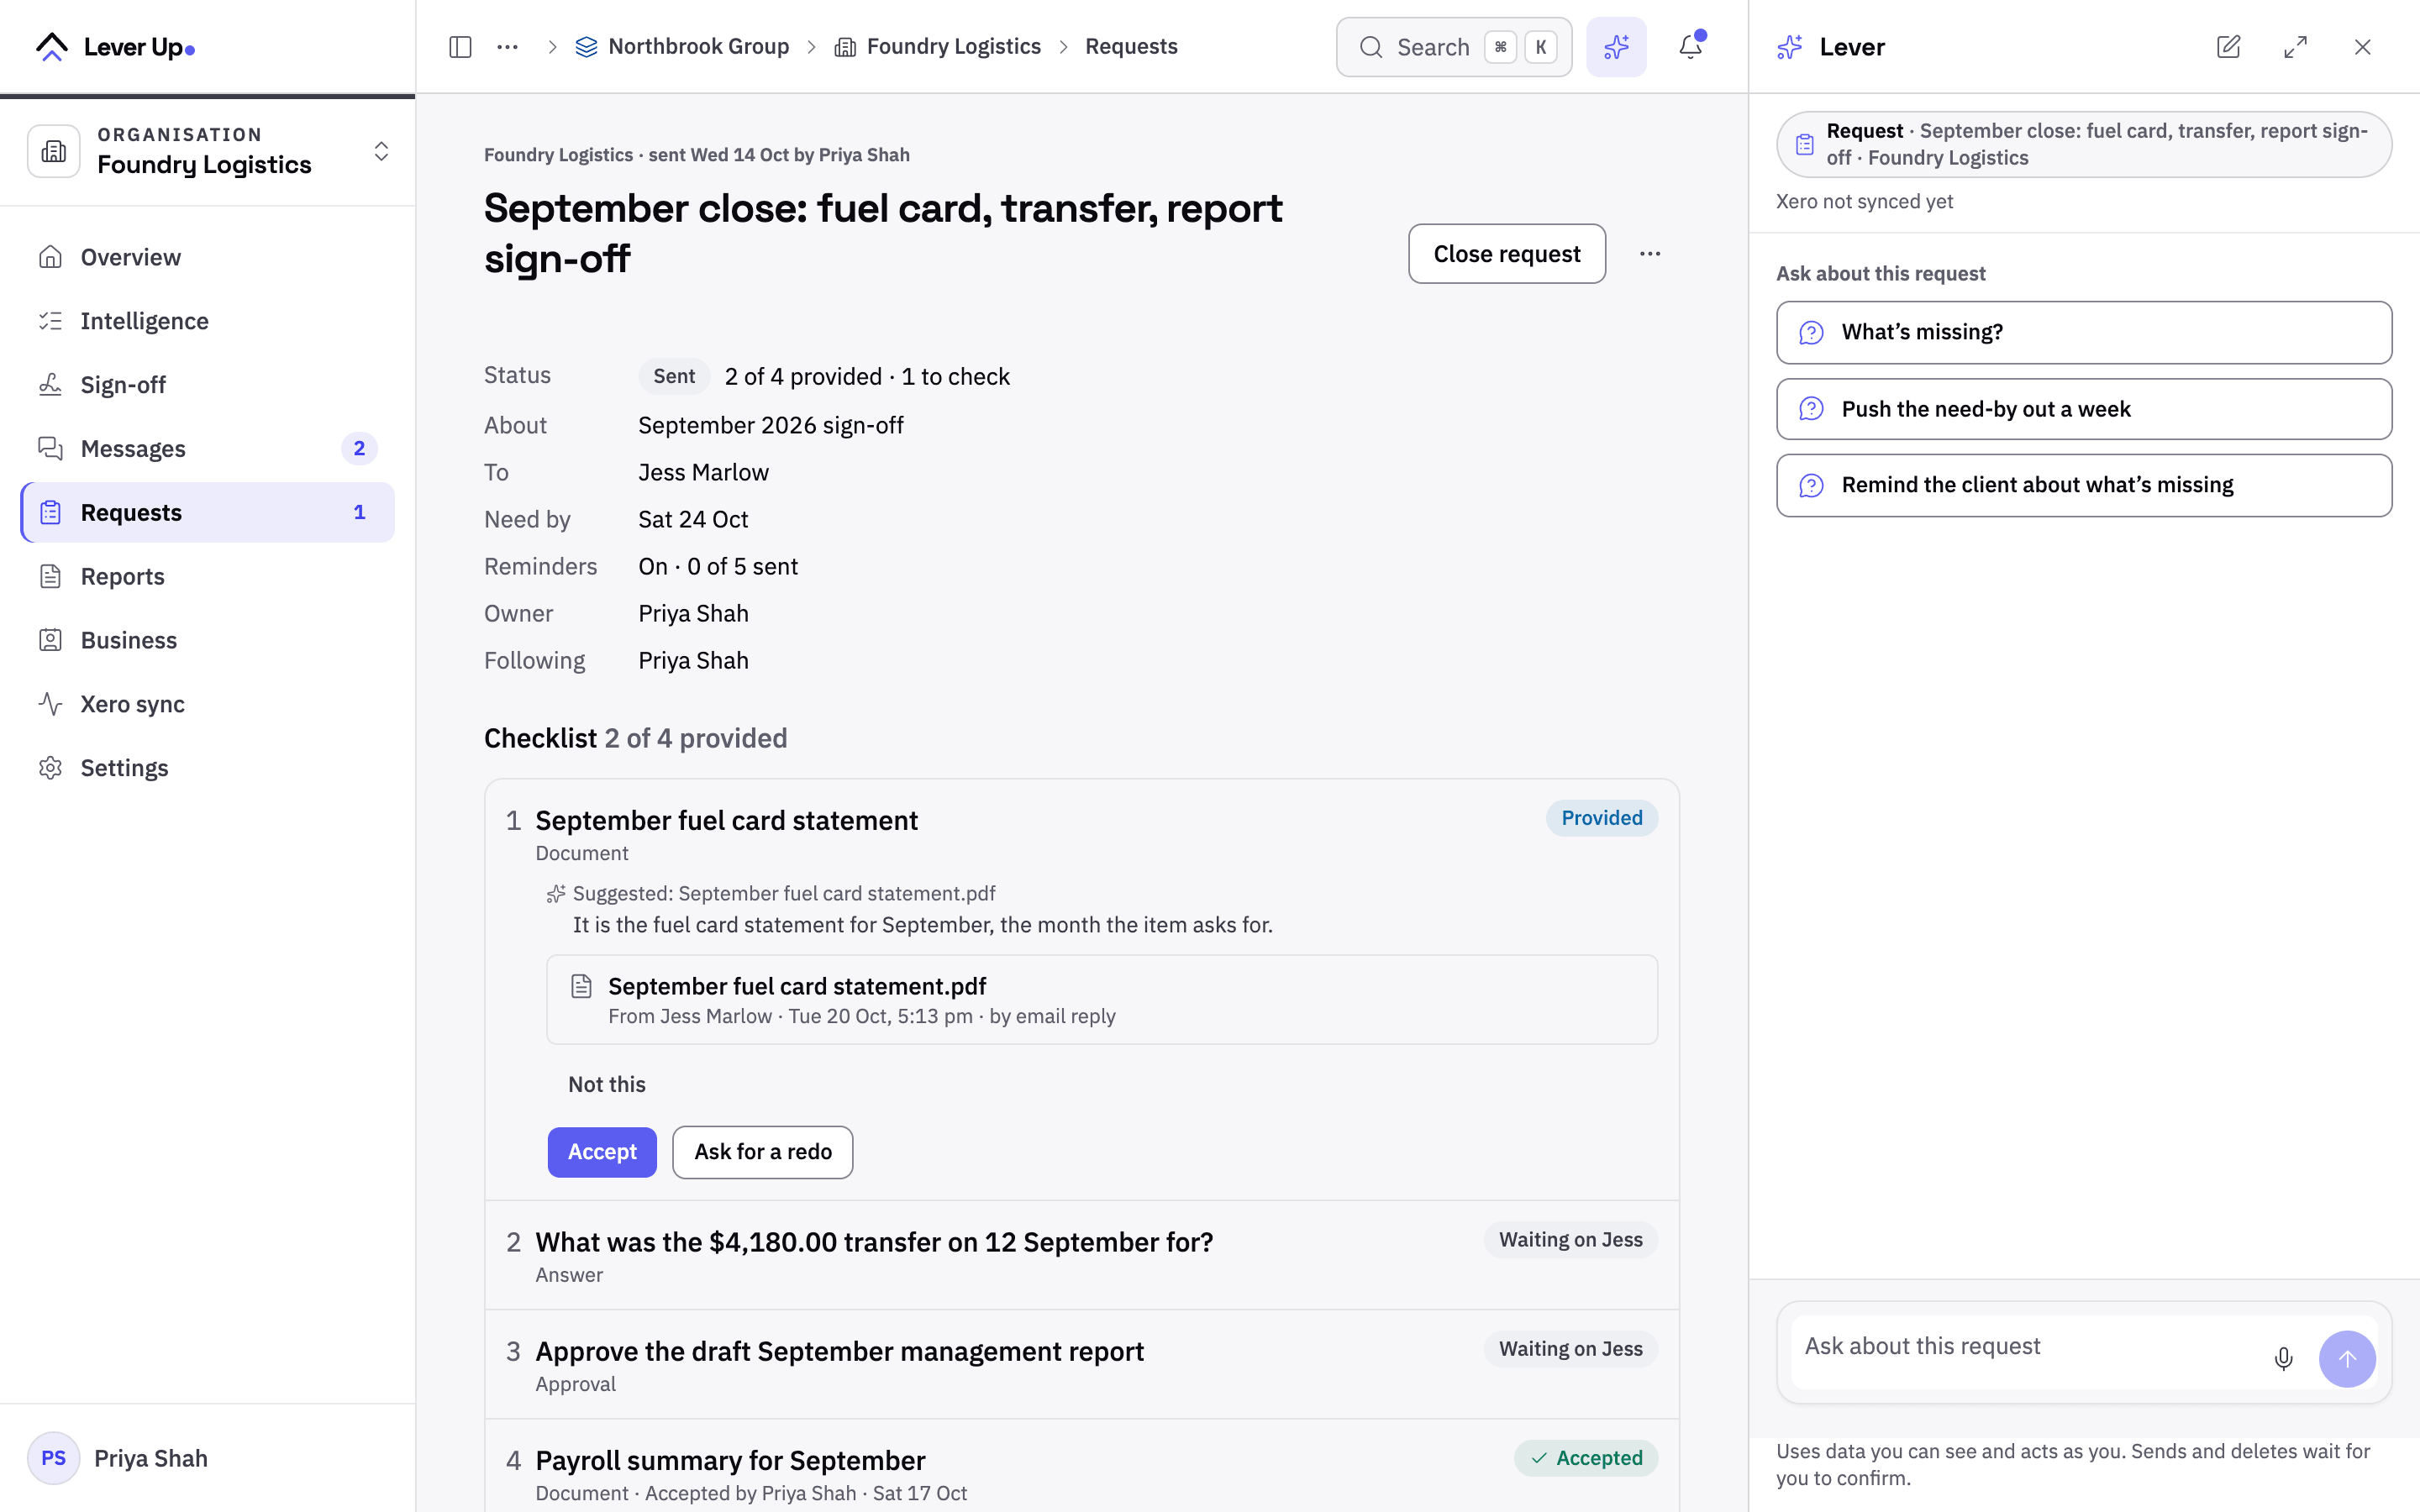Click the PS avatar
The image size is (2420, 1512).
53,1459
